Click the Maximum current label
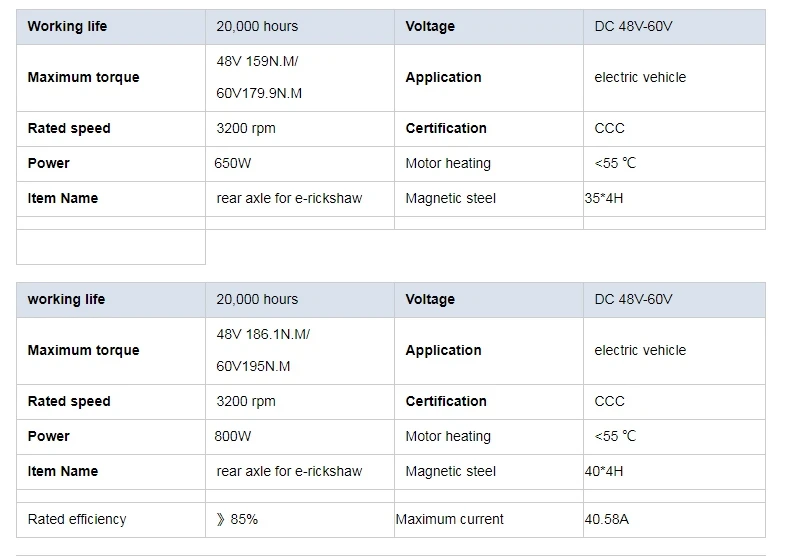 click(449, 519)
